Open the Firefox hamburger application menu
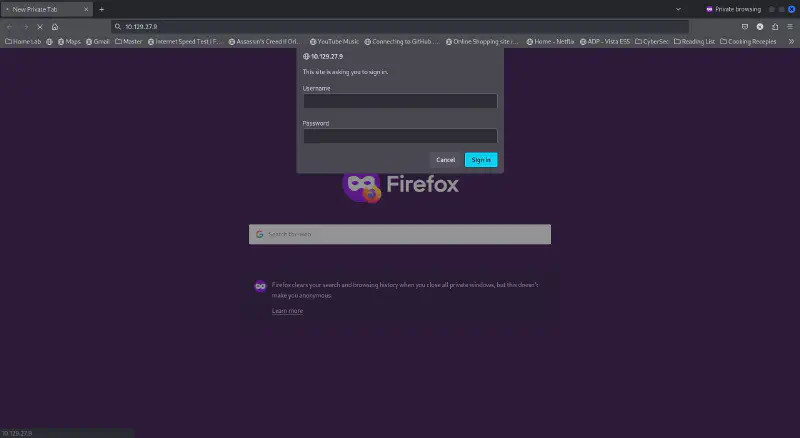 (x=790, y=27)
